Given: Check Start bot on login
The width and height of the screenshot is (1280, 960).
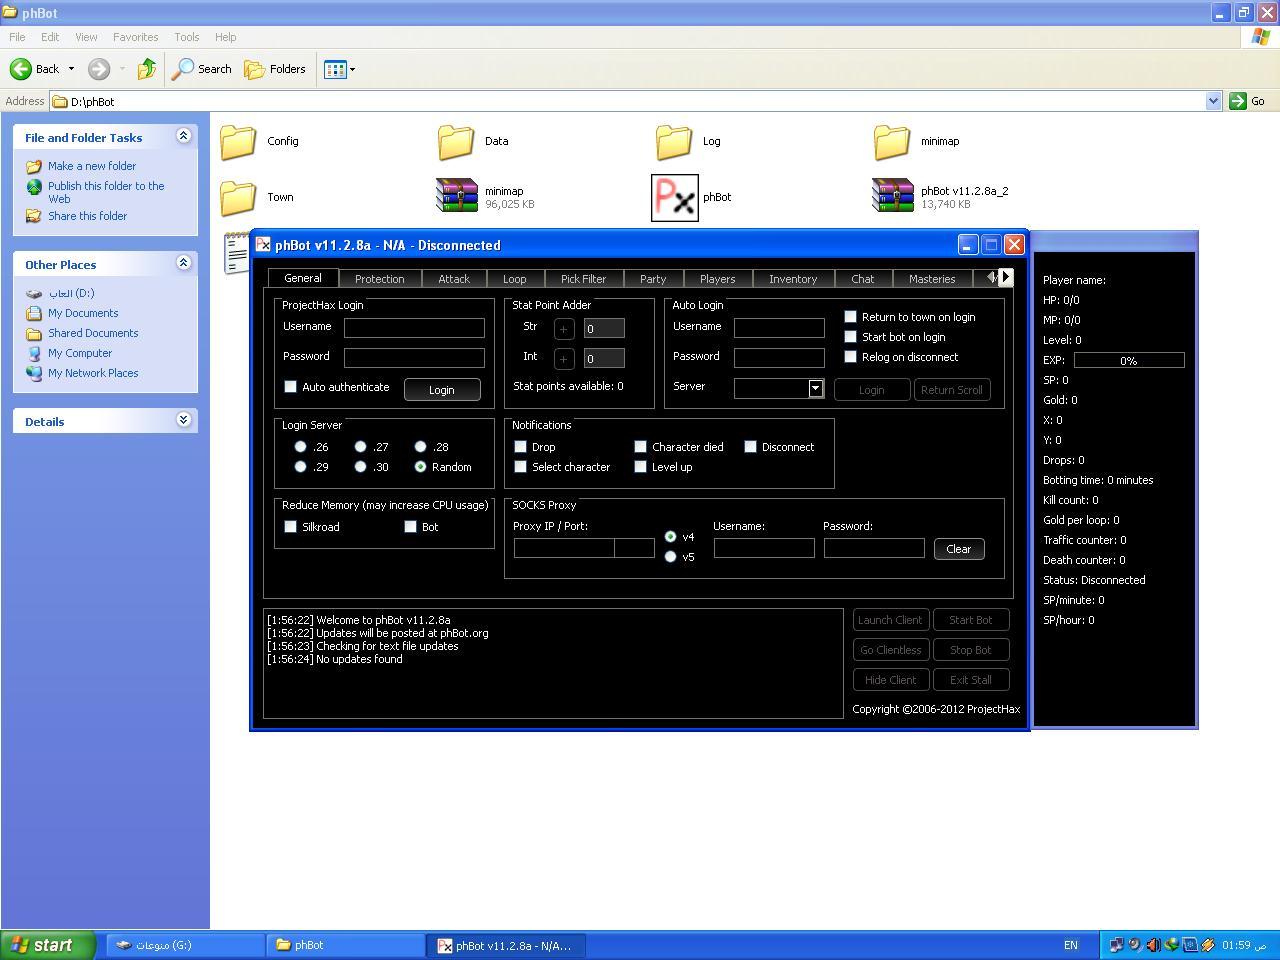Looking at the screenshot, I should (x=851, y=337).
